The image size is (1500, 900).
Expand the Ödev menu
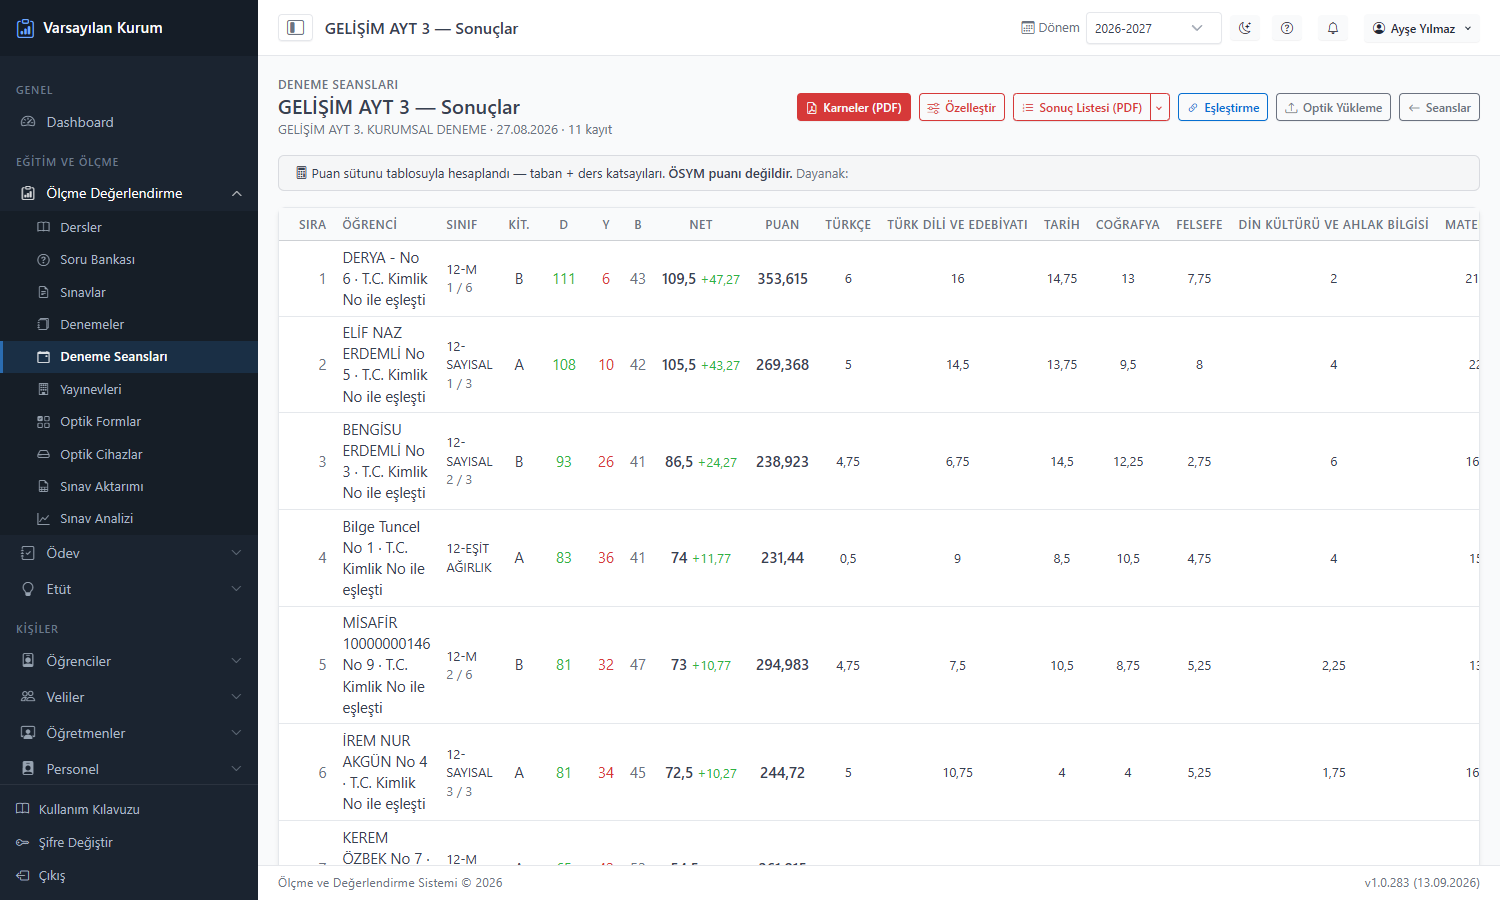coord(129,553)
